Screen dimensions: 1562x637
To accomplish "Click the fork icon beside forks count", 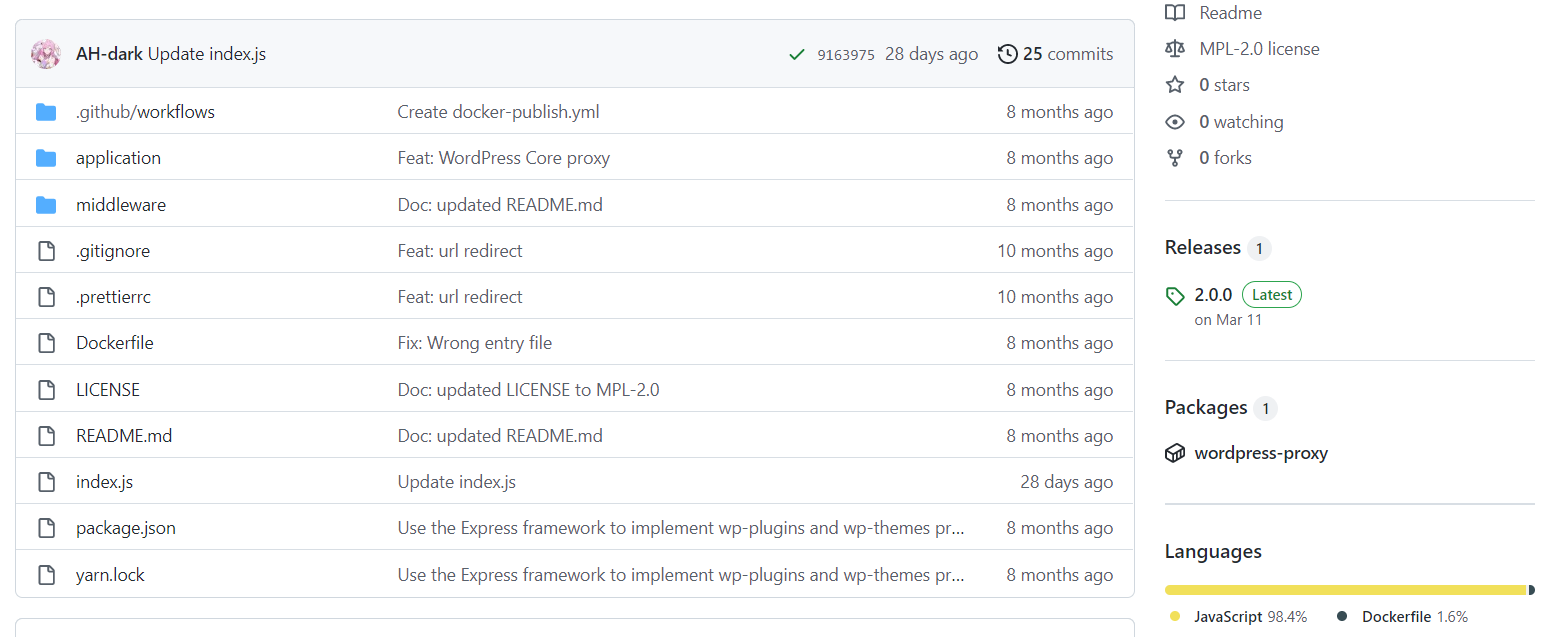I will click(1175, 158).
